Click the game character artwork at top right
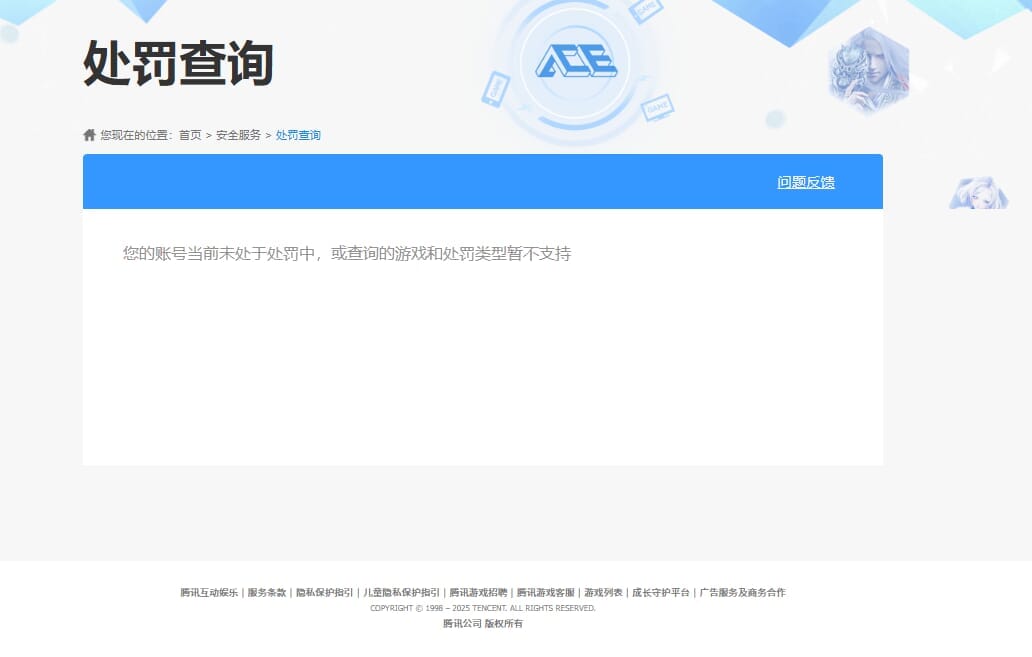The width and height of the screenshot is (1032, 657). click(868, 68)
